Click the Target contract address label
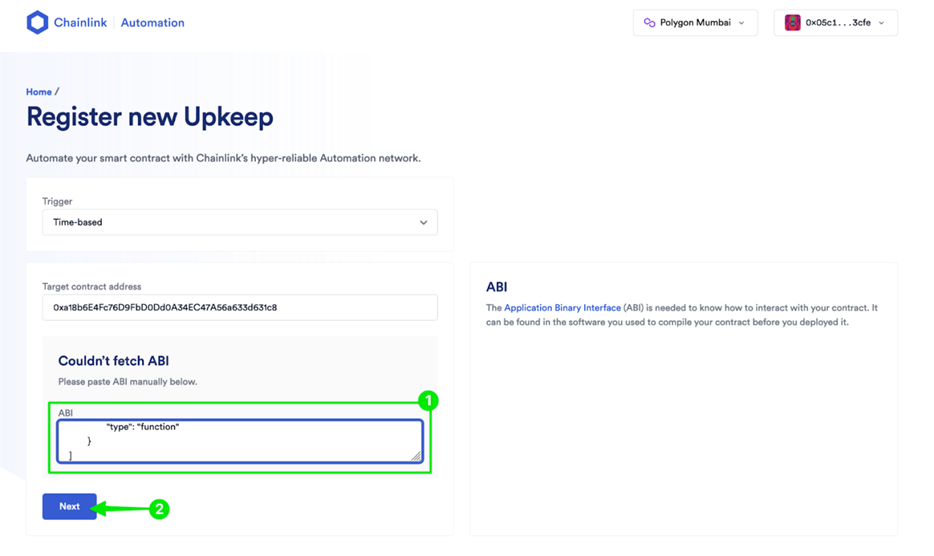The height and width of the screenshot is (556, 934). click(92, 287)
